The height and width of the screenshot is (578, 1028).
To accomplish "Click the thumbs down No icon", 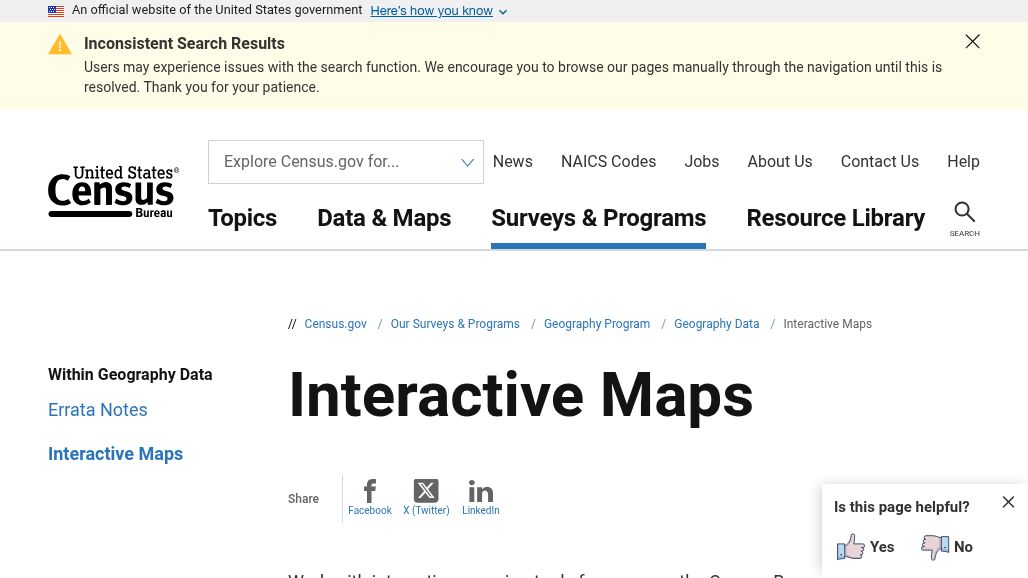I will 935,547.
